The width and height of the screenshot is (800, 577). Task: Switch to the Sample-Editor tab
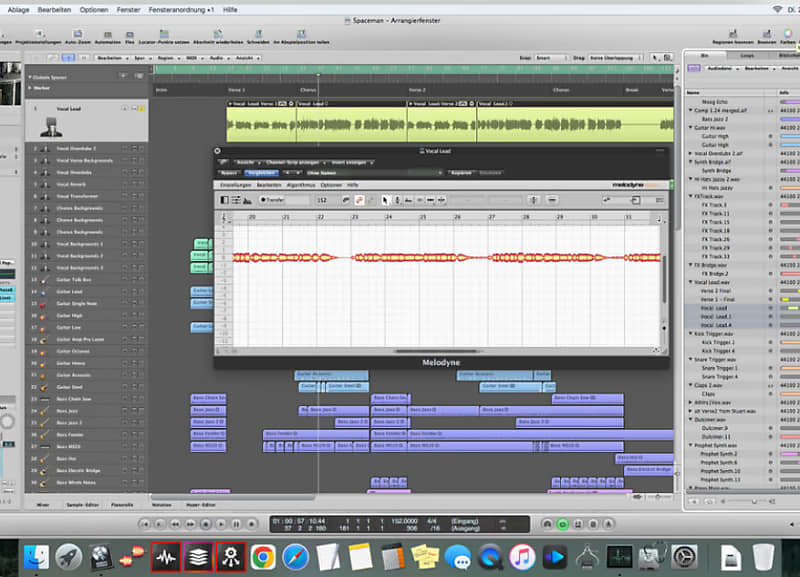pyautogui.click(x=83, y=505)
